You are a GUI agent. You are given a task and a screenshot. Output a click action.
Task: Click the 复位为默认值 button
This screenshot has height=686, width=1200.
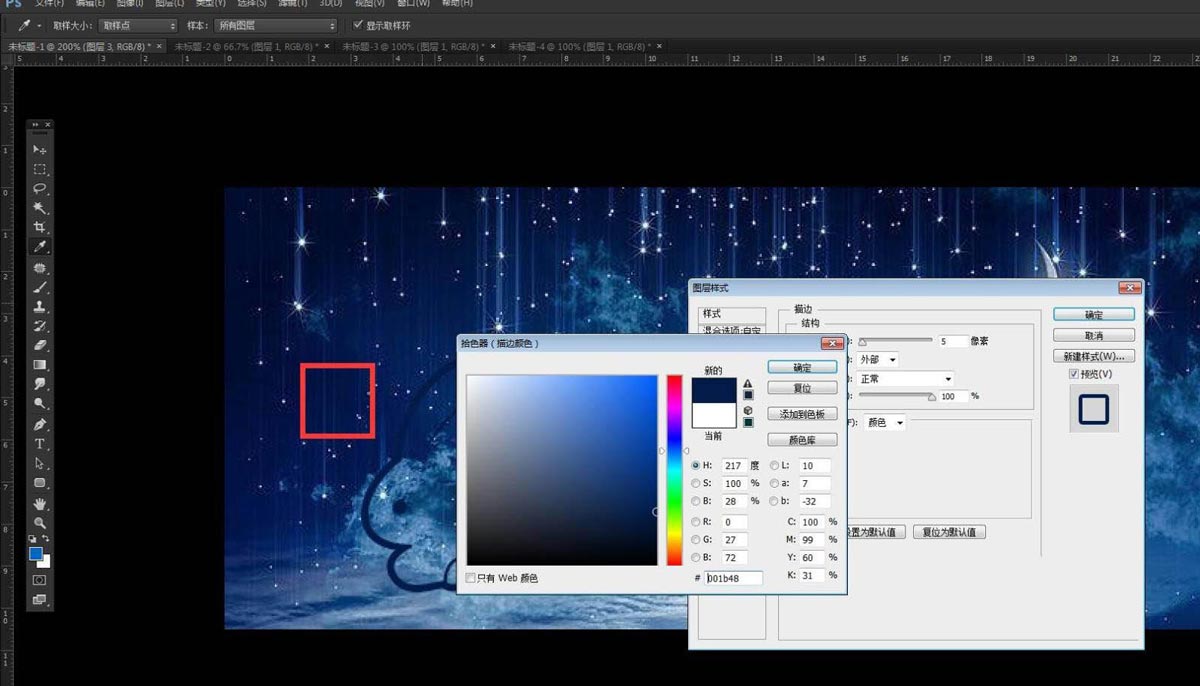[949, 532]
